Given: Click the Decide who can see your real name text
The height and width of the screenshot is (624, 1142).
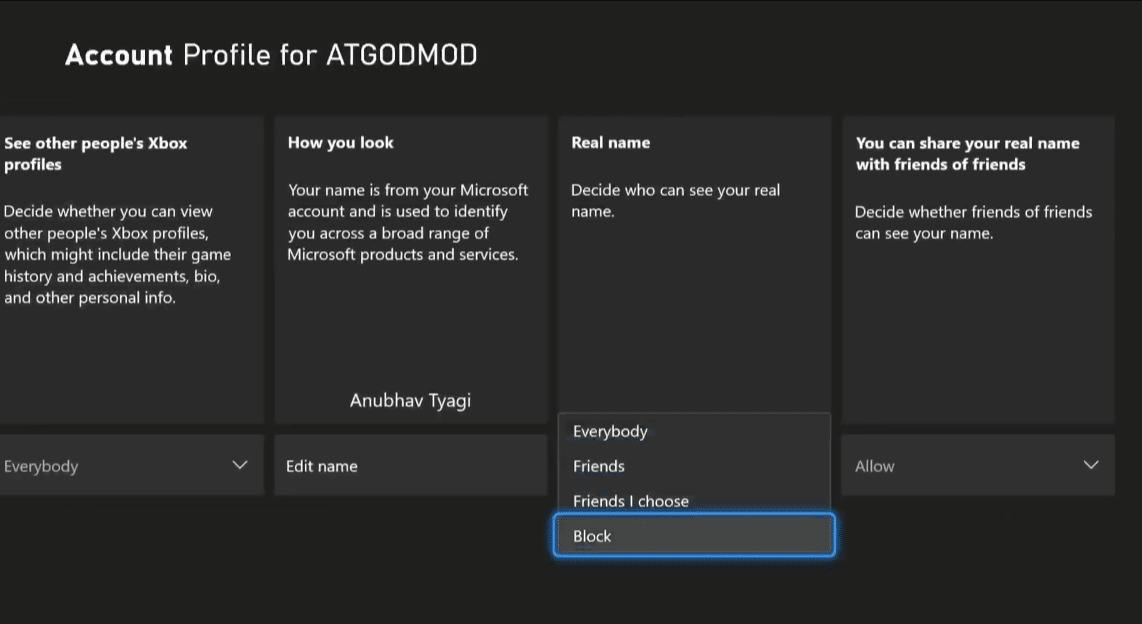Looking at the screenshot, I should (675, 200).
